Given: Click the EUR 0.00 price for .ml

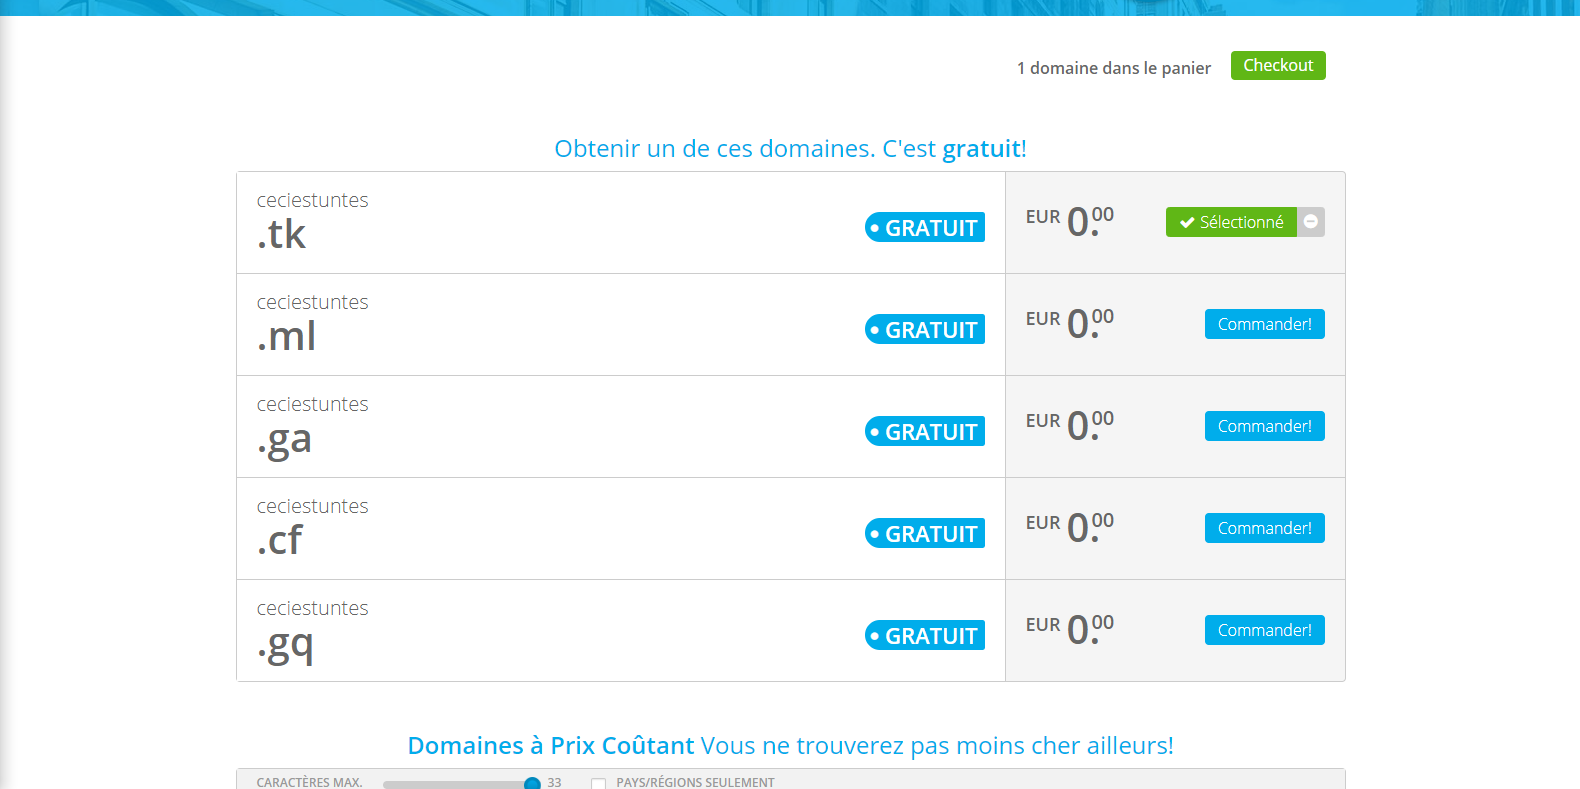Looking at the screenshot, I should pos(1069,323).
